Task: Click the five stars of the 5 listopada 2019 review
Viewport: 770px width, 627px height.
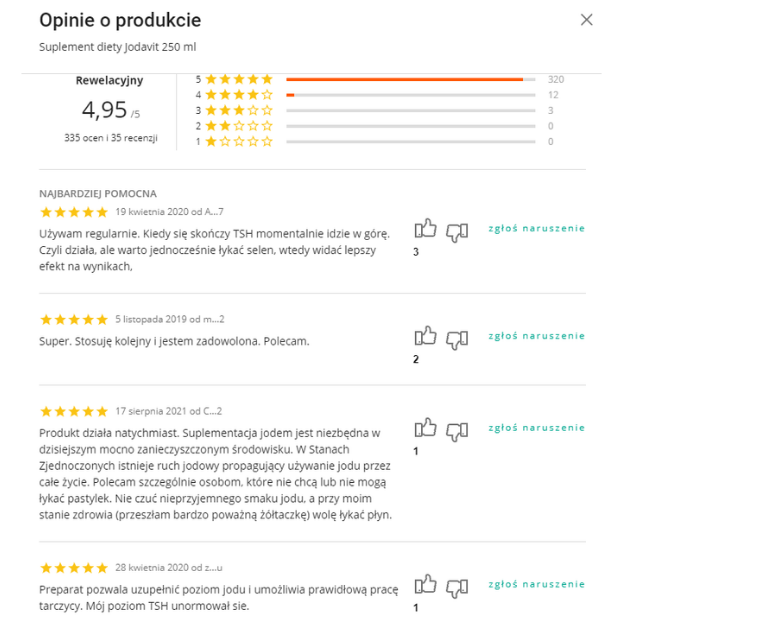Action: (74, 320)
